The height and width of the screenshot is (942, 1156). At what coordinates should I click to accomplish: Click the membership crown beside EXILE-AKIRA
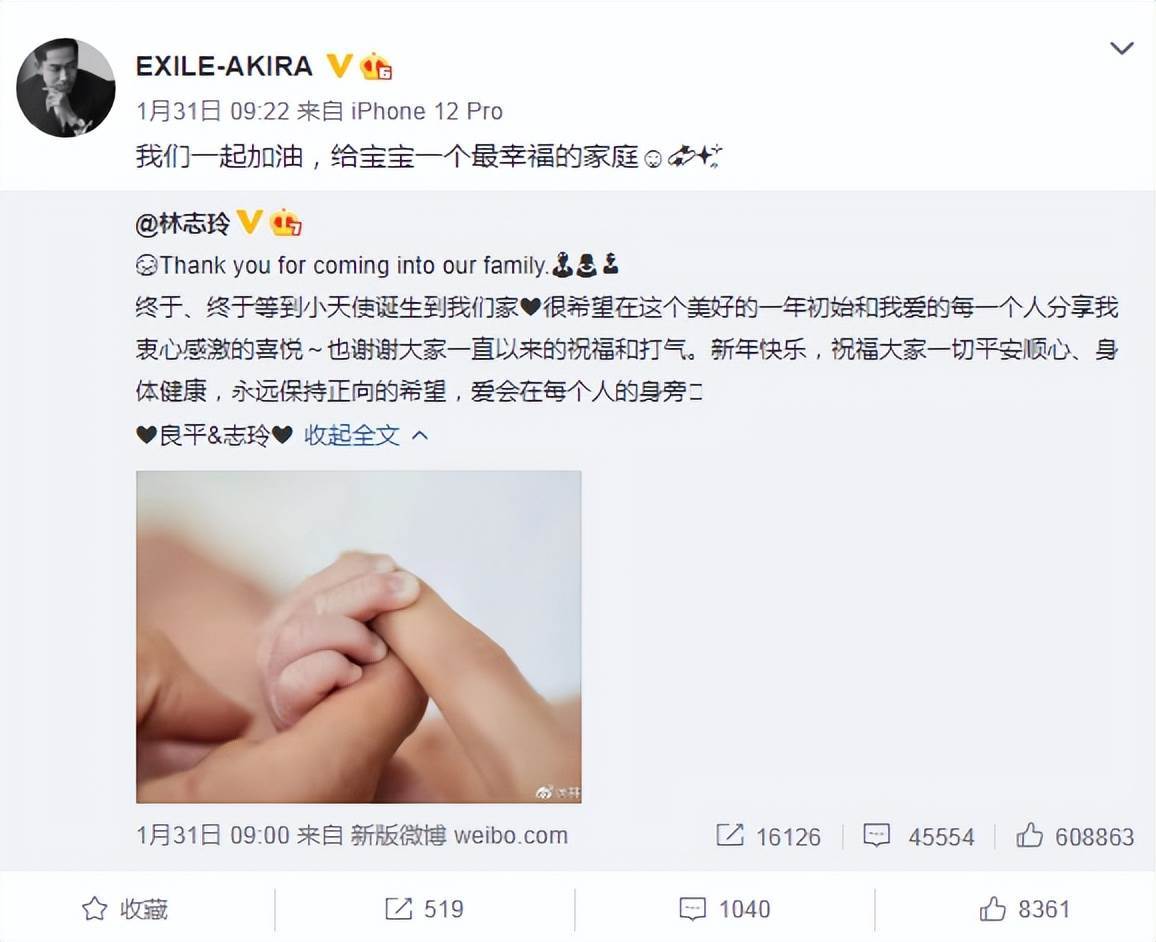(375, 66)
